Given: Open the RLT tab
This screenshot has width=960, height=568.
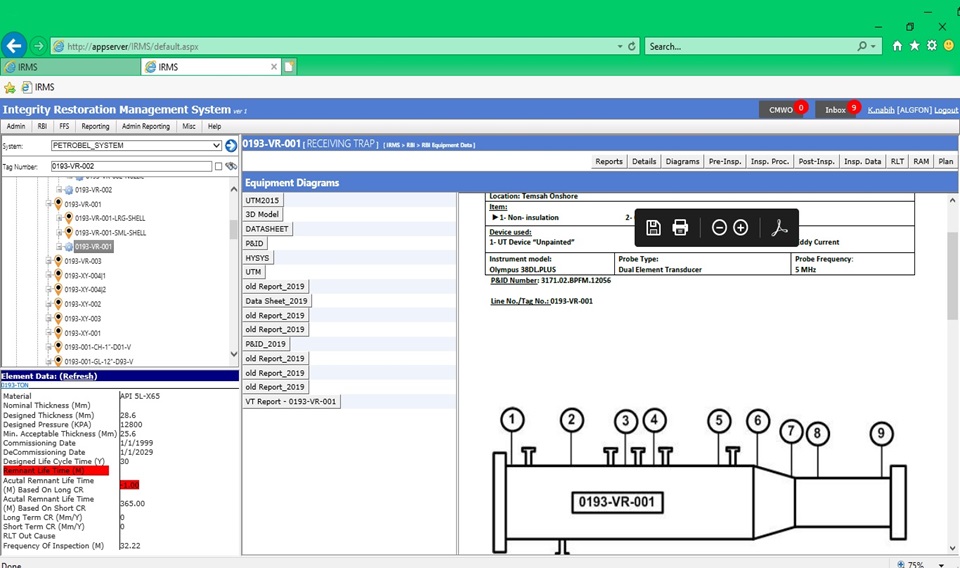Looking at the screenshot, I should click(897, 161).
